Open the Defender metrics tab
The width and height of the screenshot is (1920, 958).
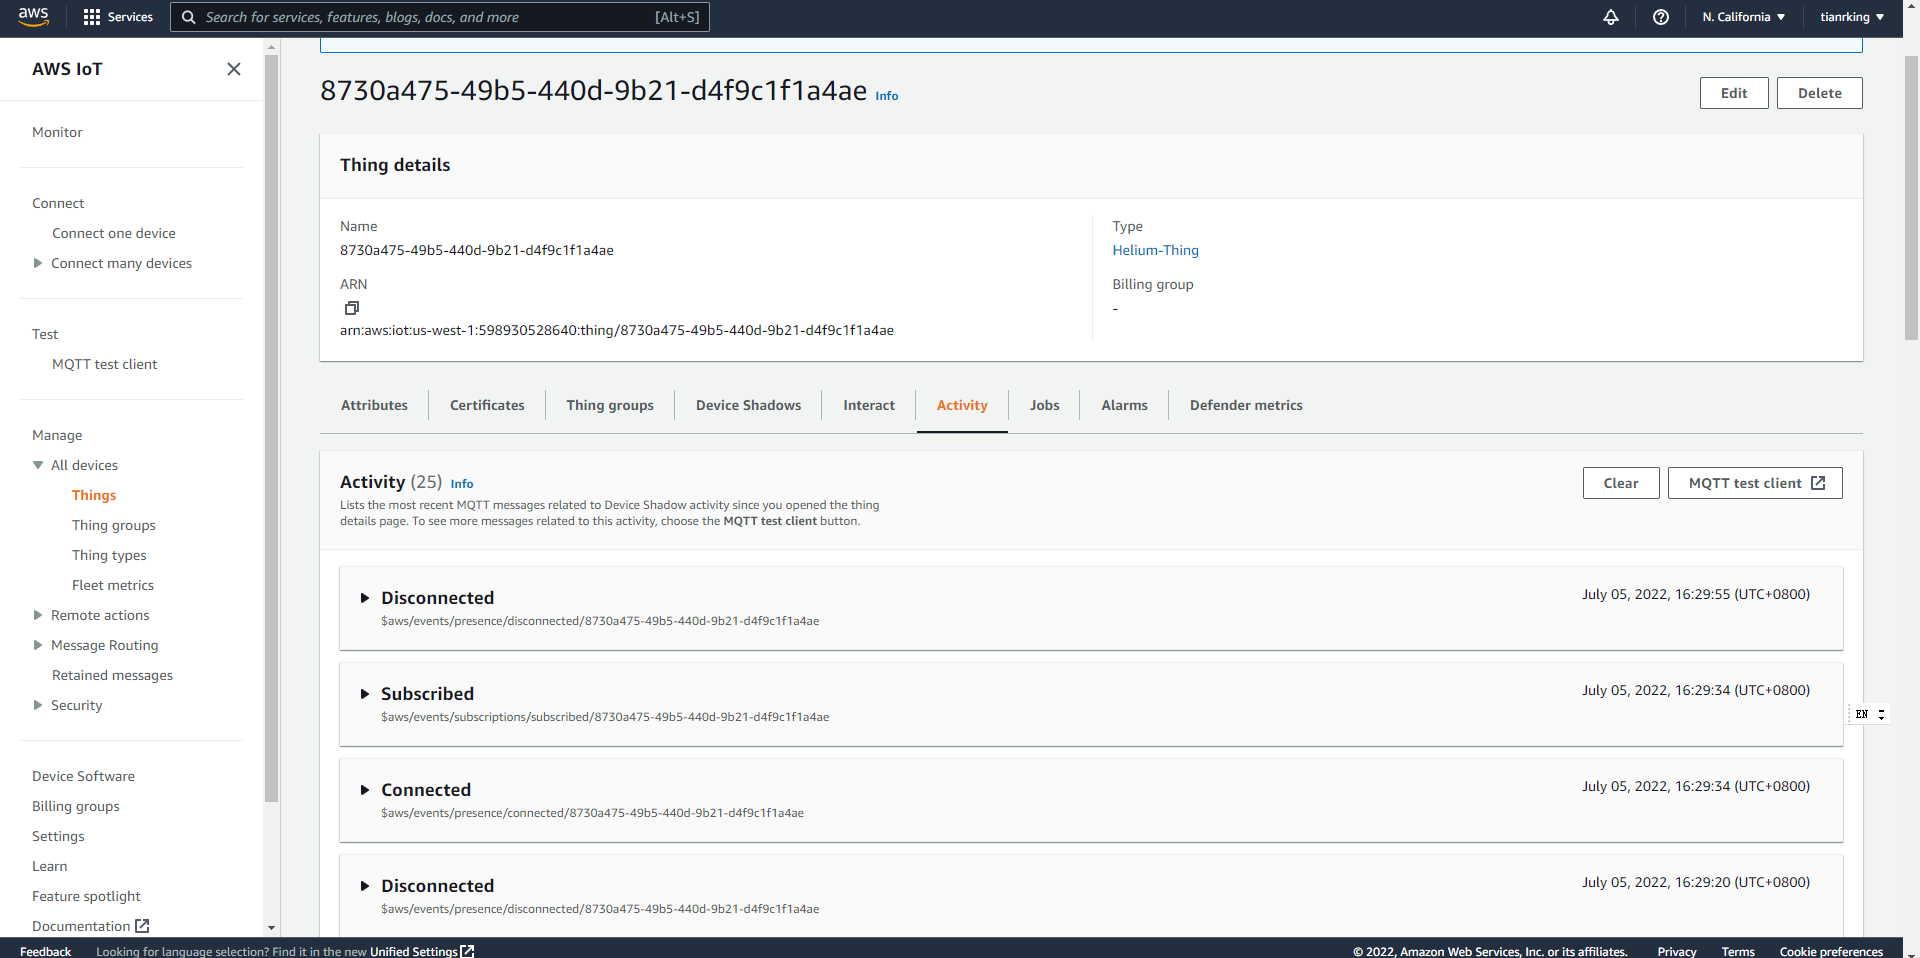pyautogui.click(x=1246, y=405)
